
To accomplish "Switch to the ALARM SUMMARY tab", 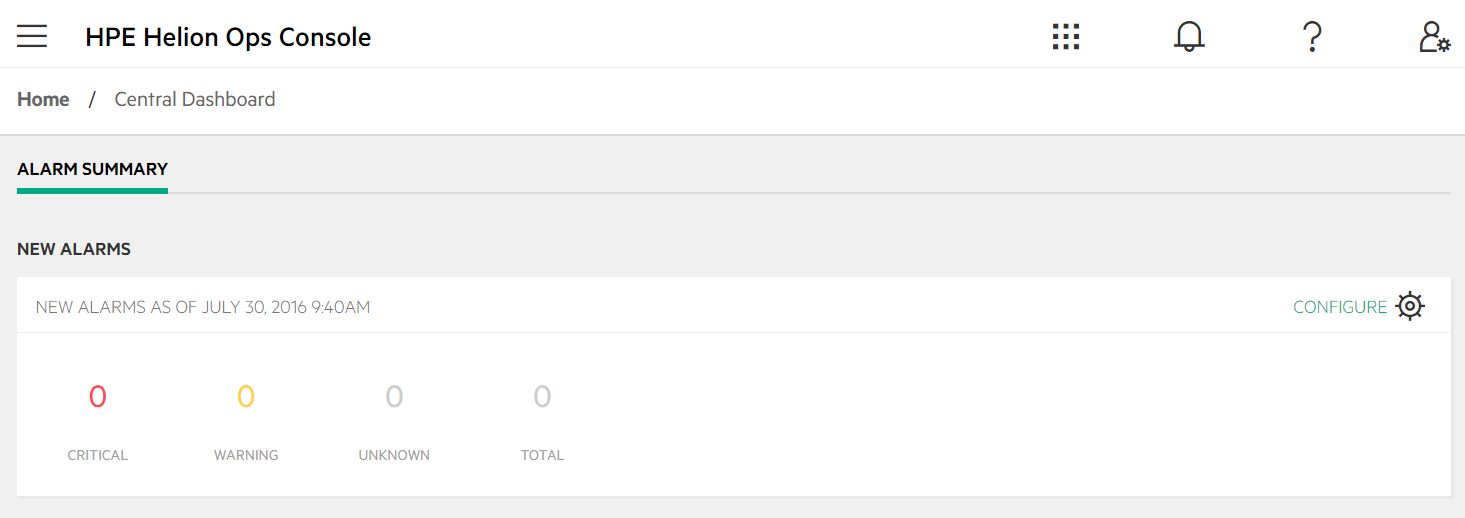I will [92, 169].
